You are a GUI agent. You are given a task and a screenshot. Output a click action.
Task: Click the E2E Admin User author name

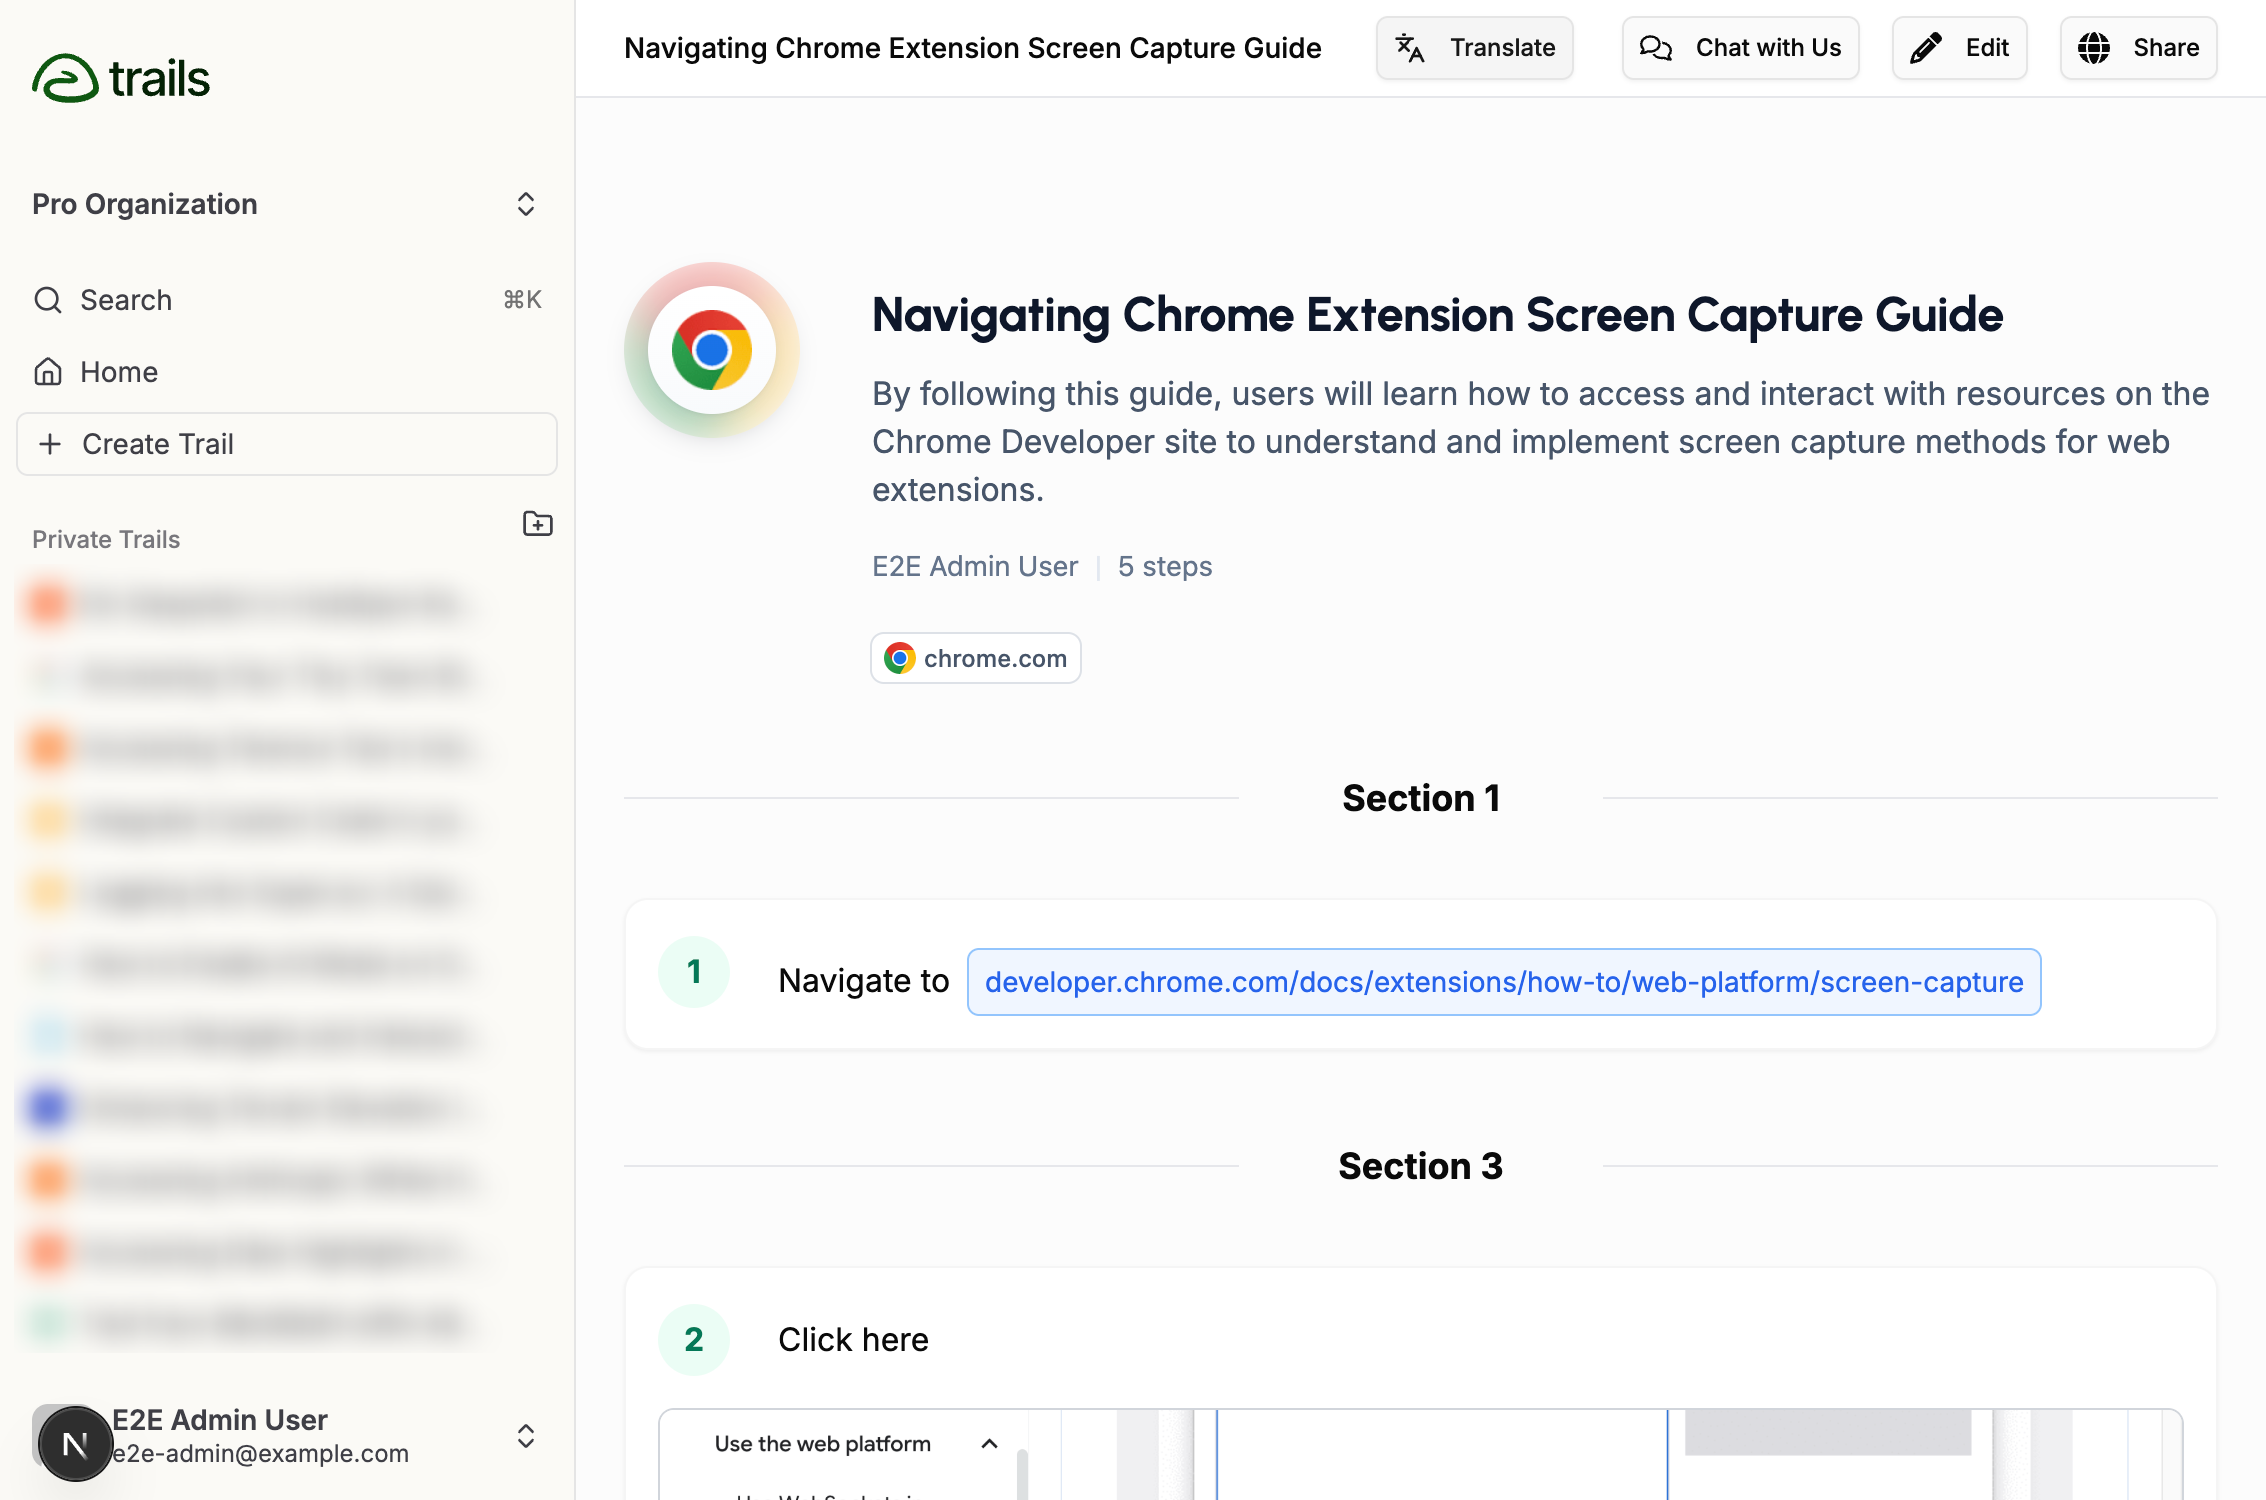pos(975,566)
